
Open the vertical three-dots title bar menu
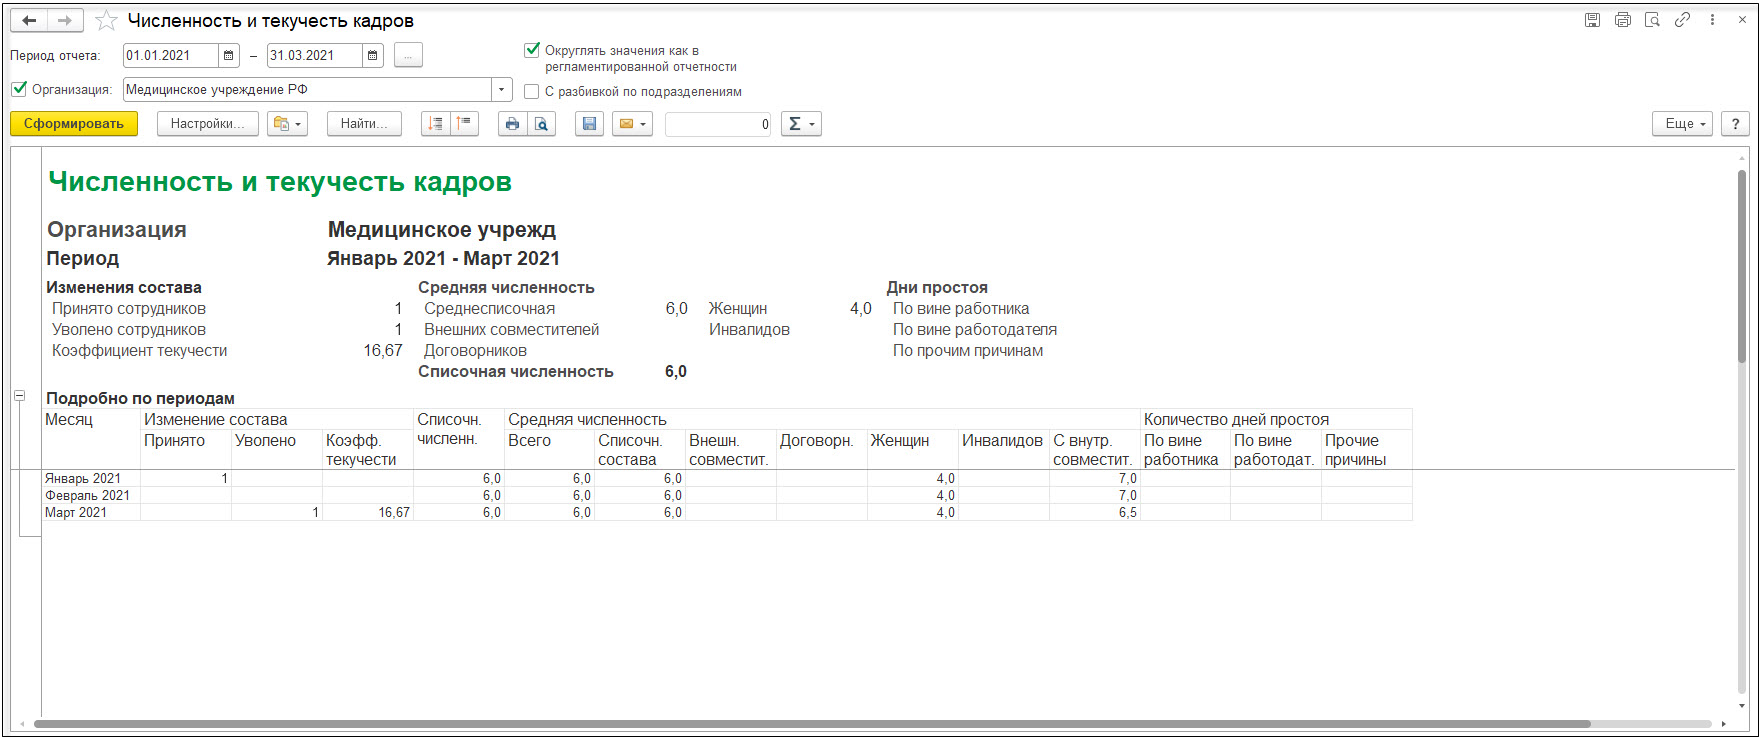[1712, 20]
